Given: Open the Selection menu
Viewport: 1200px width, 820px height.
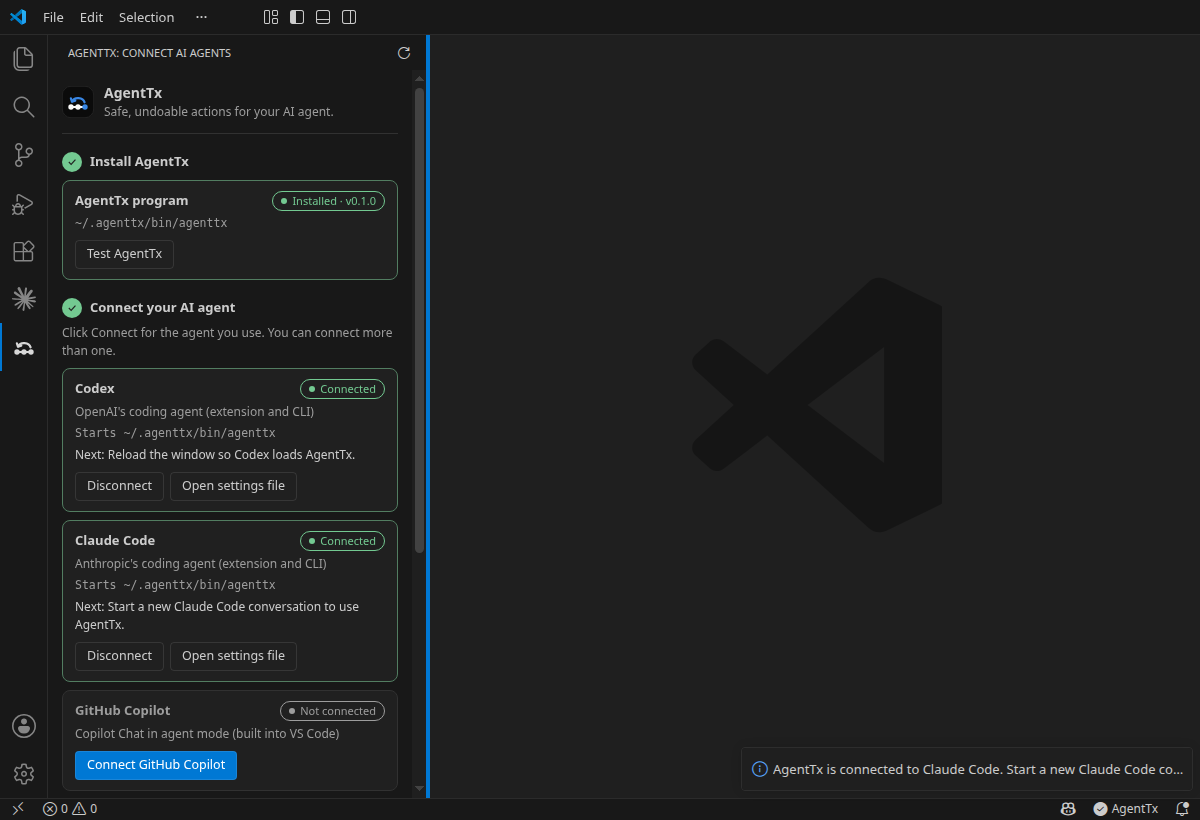Looking at the screenshot, I should click(146, 17).
